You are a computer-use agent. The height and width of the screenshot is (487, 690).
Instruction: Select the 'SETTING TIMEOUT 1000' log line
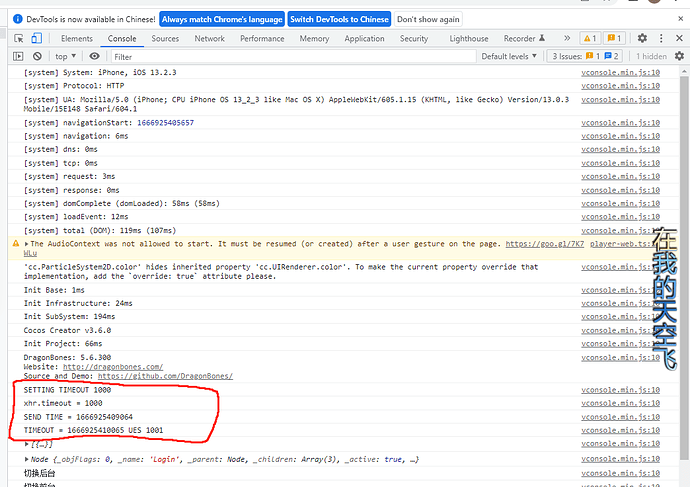point(67,390)
